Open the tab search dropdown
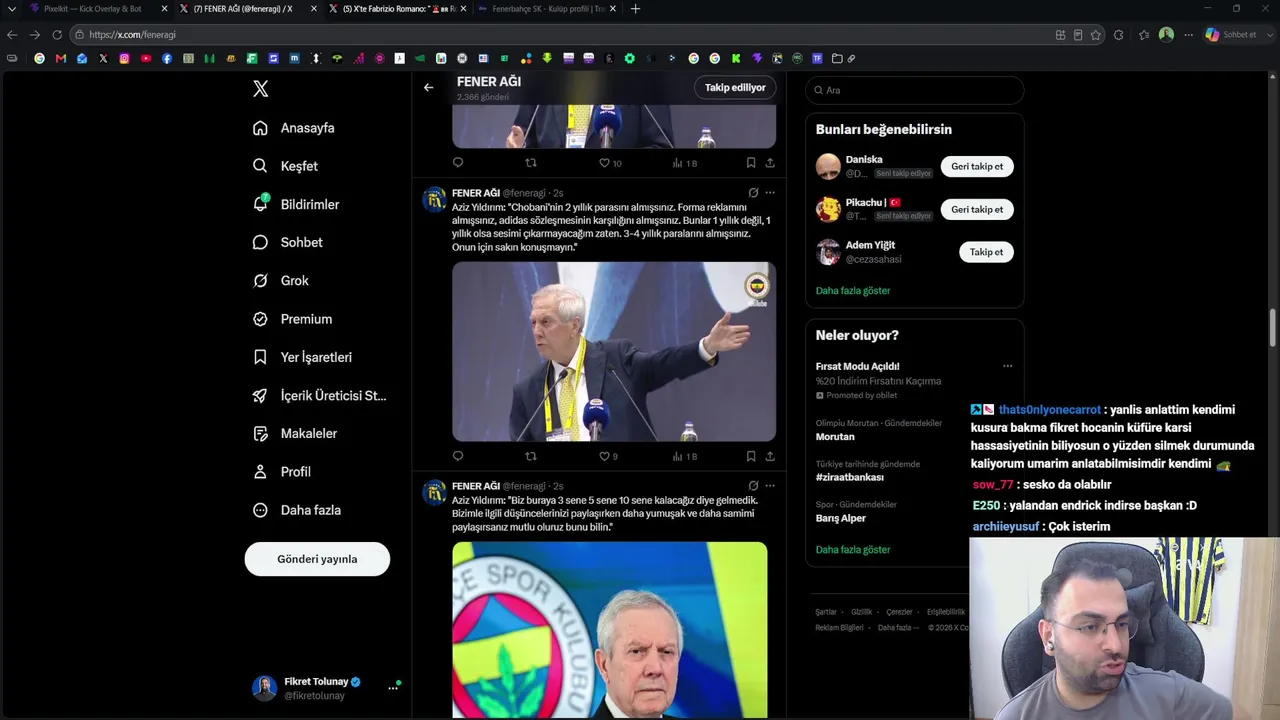Screen dimensions: 1280x720 [11, 9]
